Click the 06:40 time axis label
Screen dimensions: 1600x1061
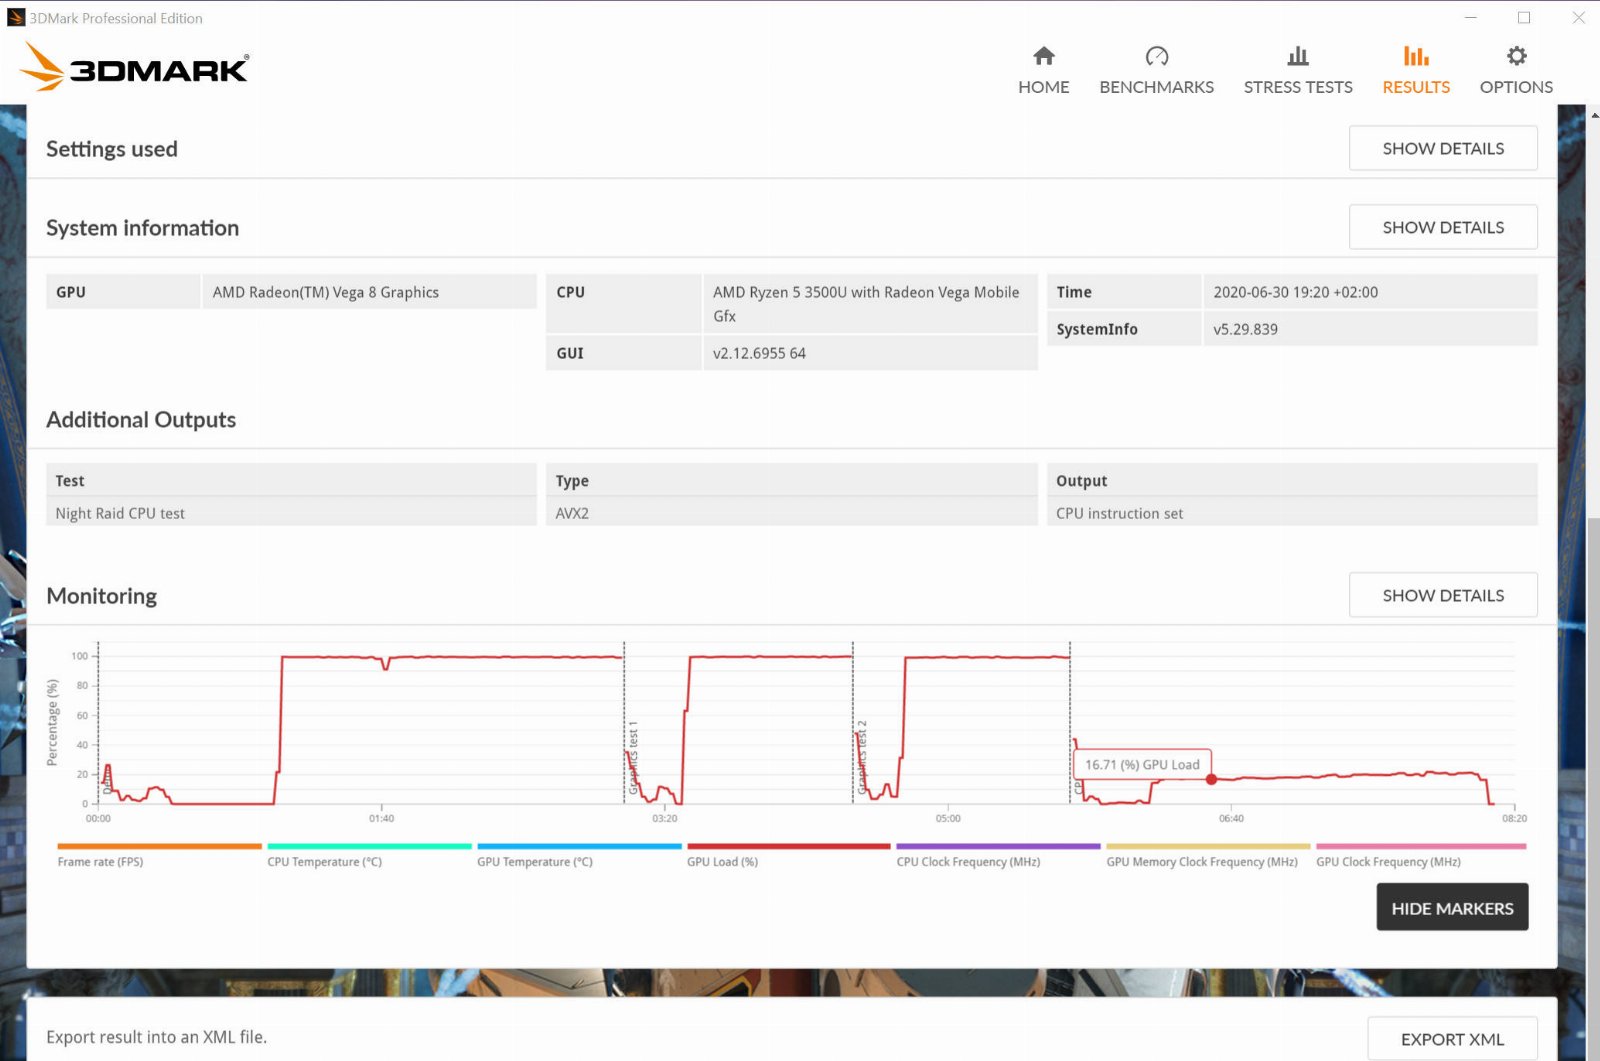coord(1231,818)
